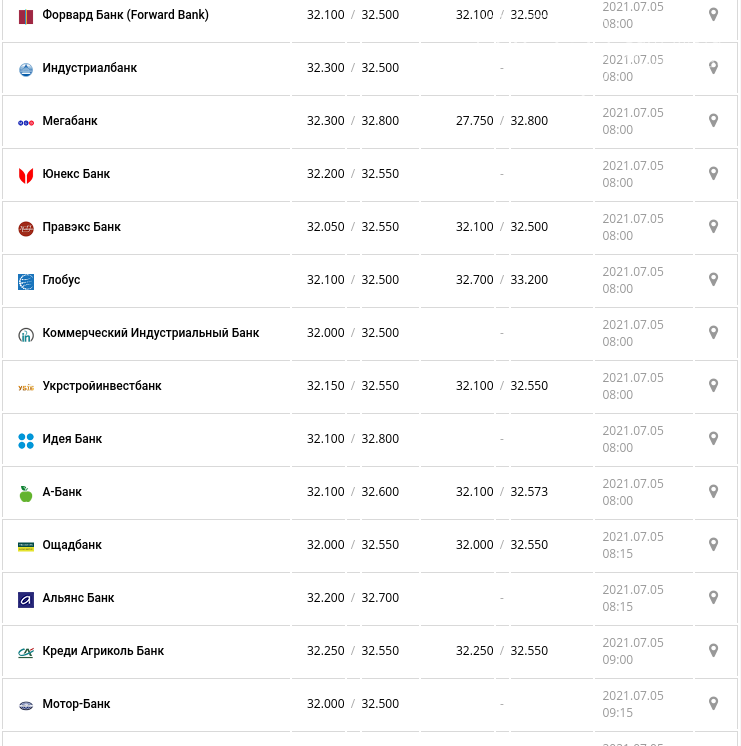Open the Коммерческий Индустриальный Банк page
The image size is (741, 746).
click(x=151, y=333)
